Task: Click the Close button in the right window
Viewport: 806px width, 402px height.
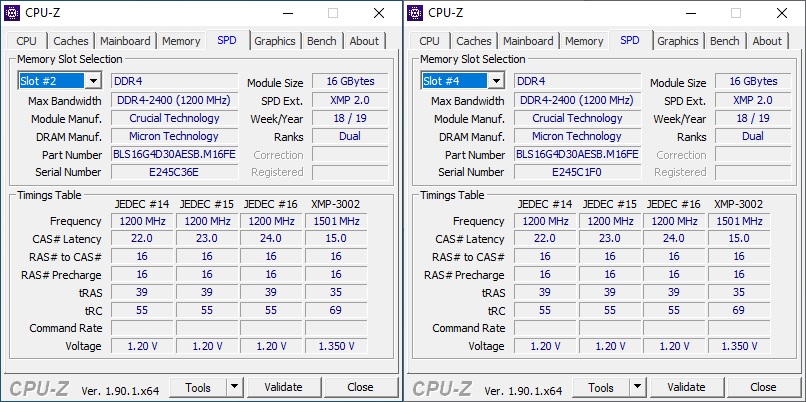Action: coord(763,387)
